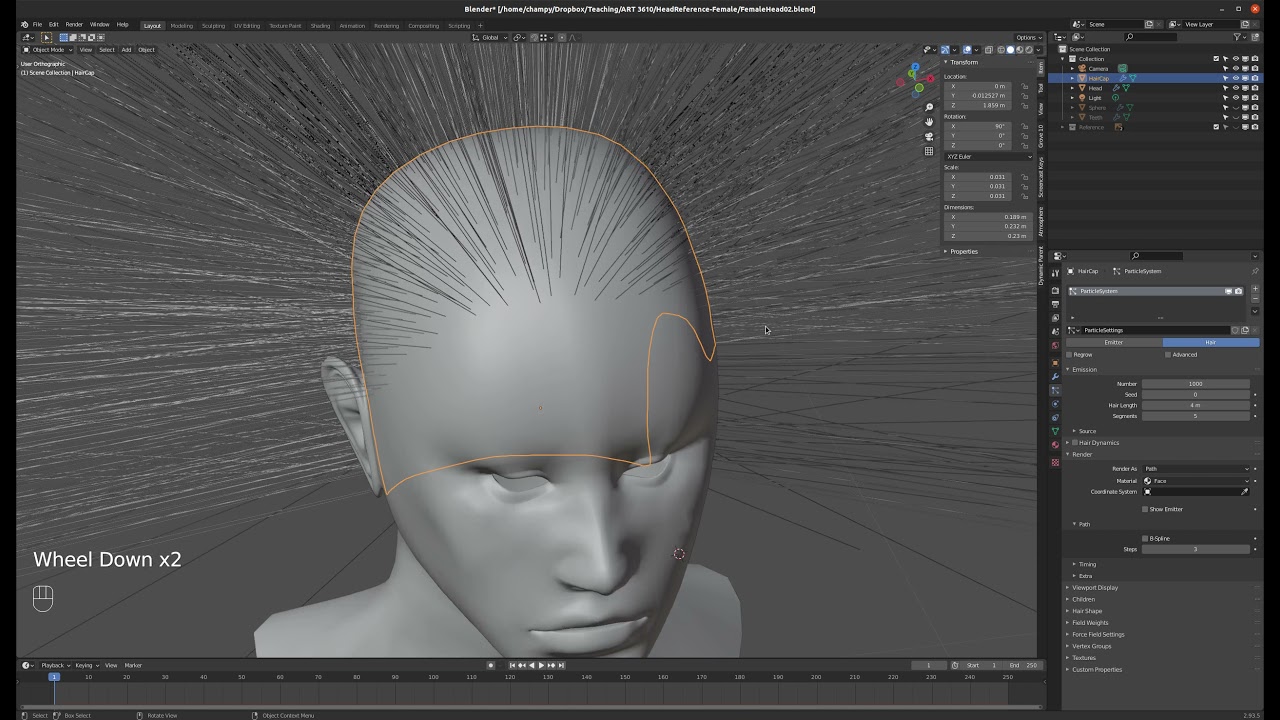Open the Modifiers wrench properties tab
Viewport: 1280px width, 720px height.
(1055, 376)
